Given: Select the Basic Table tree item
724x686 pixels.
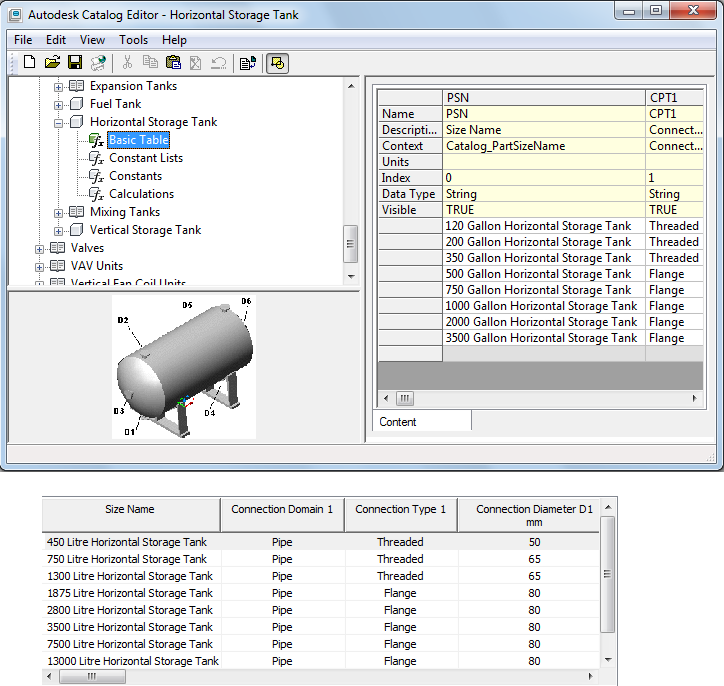Looking at the screenshot, I should 139,140.
